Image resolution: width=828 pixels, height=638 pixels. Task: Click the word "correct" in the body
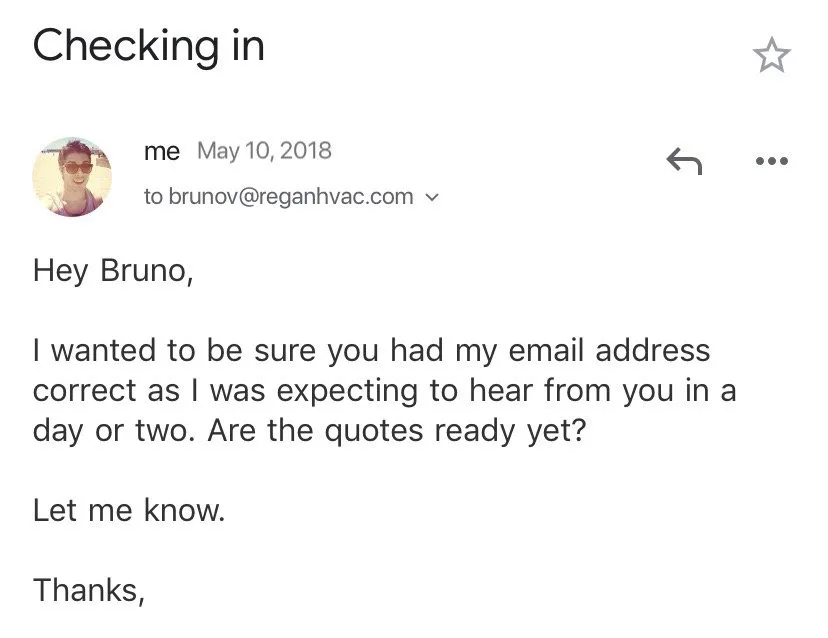(x=89, y=391)
